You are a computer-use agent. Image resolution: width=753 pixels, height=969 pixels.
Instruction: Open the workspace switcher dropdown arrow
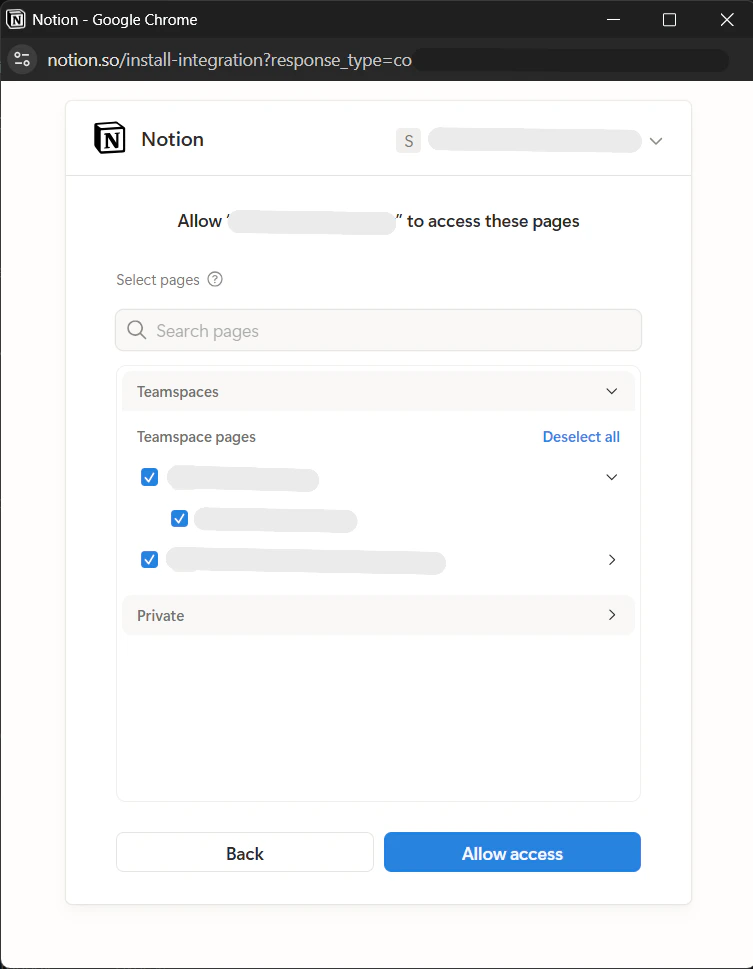click(656, 141)
